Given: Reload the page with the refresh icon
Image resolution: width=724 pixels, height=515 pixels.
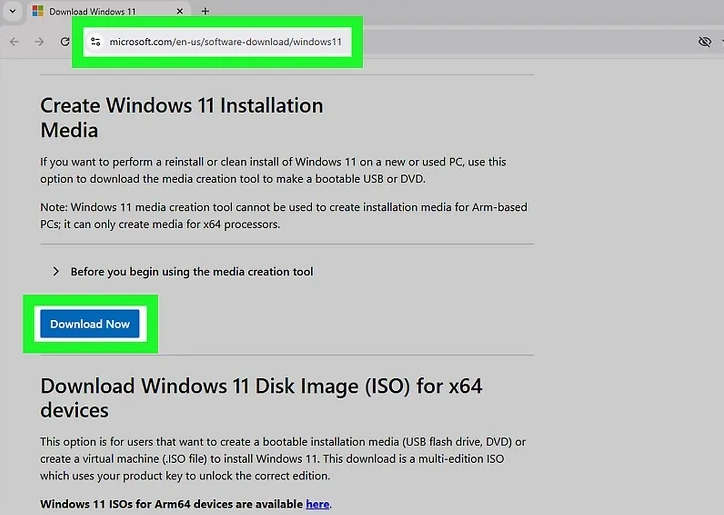Looking at the screenshot, I should pyautogui.click(x=65, y=41).
